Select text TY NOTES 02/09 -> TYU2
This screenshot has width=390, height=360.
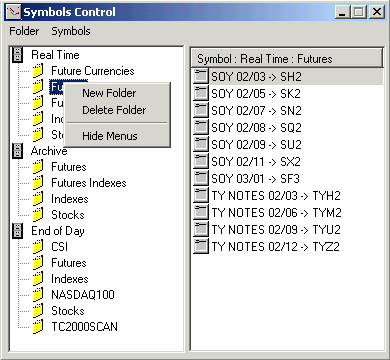click(276, 230)
